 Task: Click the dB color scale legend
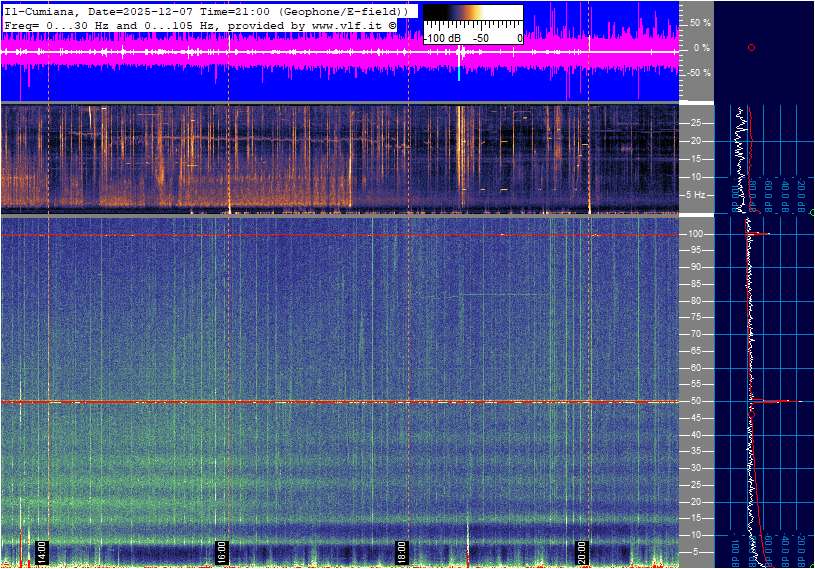pyautogui.click(x=472, y=25)
